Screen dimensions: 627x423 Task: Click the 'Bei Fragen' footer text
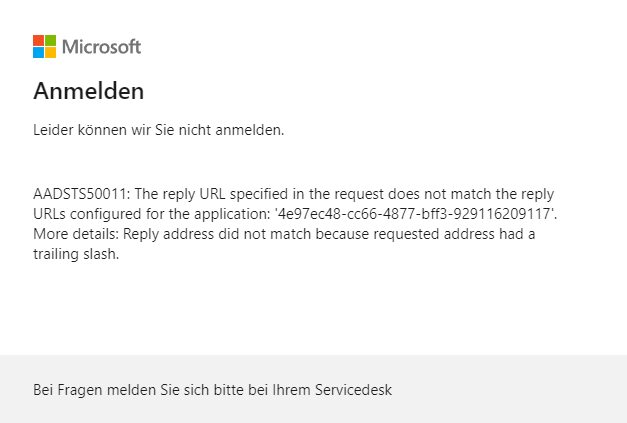tap(65, 389)
